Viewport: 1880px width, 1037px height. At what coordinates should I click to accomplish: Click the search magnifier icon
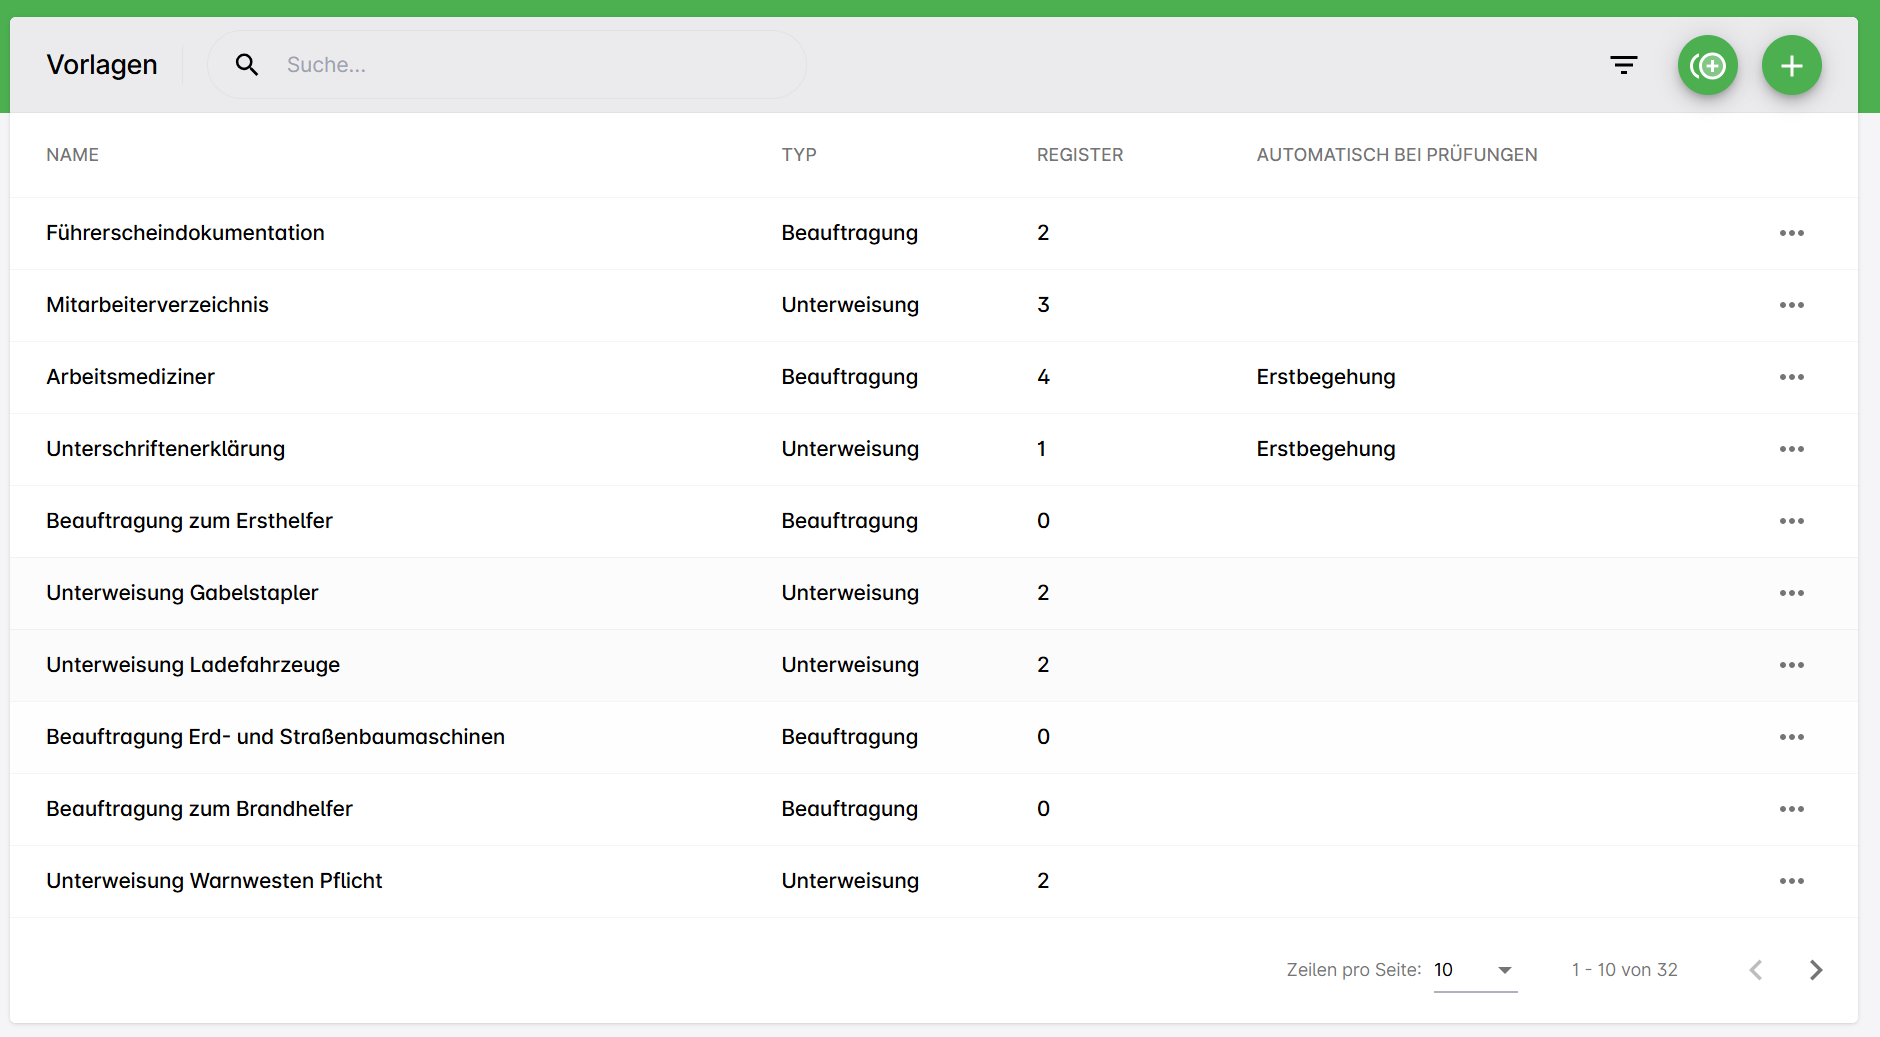coord(247,65)
